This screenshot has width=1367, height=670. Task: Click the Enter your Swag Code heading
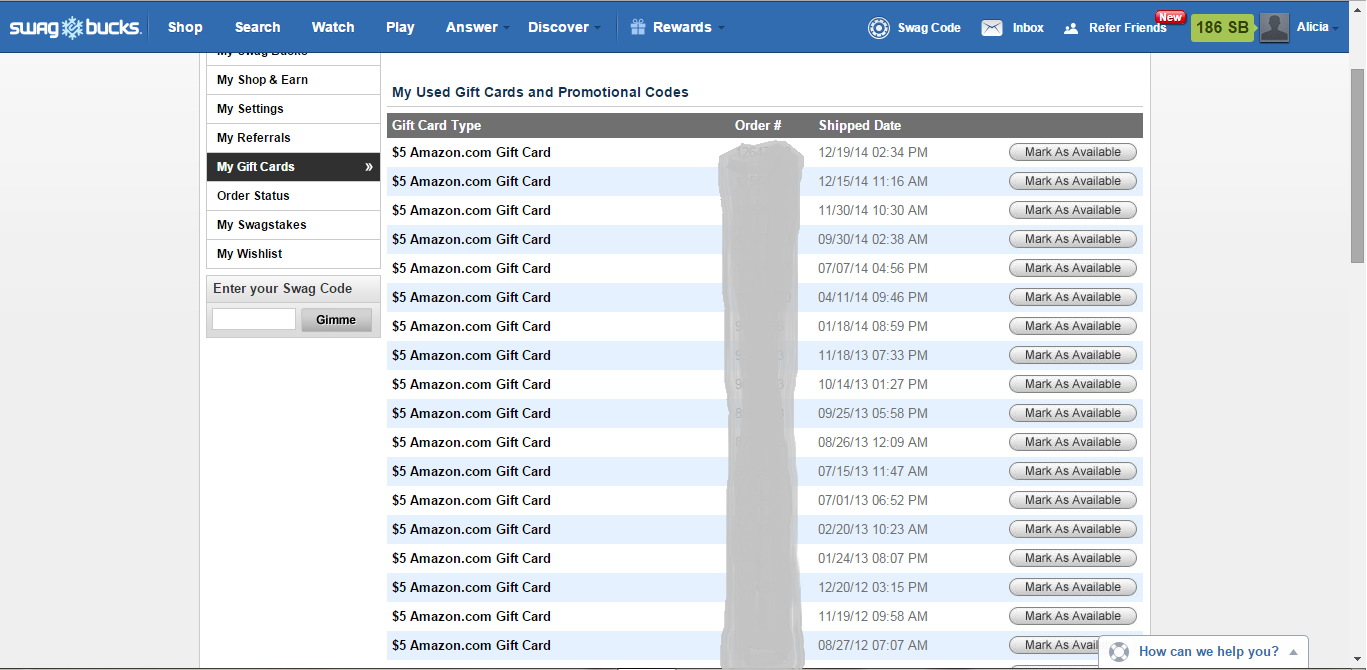[282, 289]
